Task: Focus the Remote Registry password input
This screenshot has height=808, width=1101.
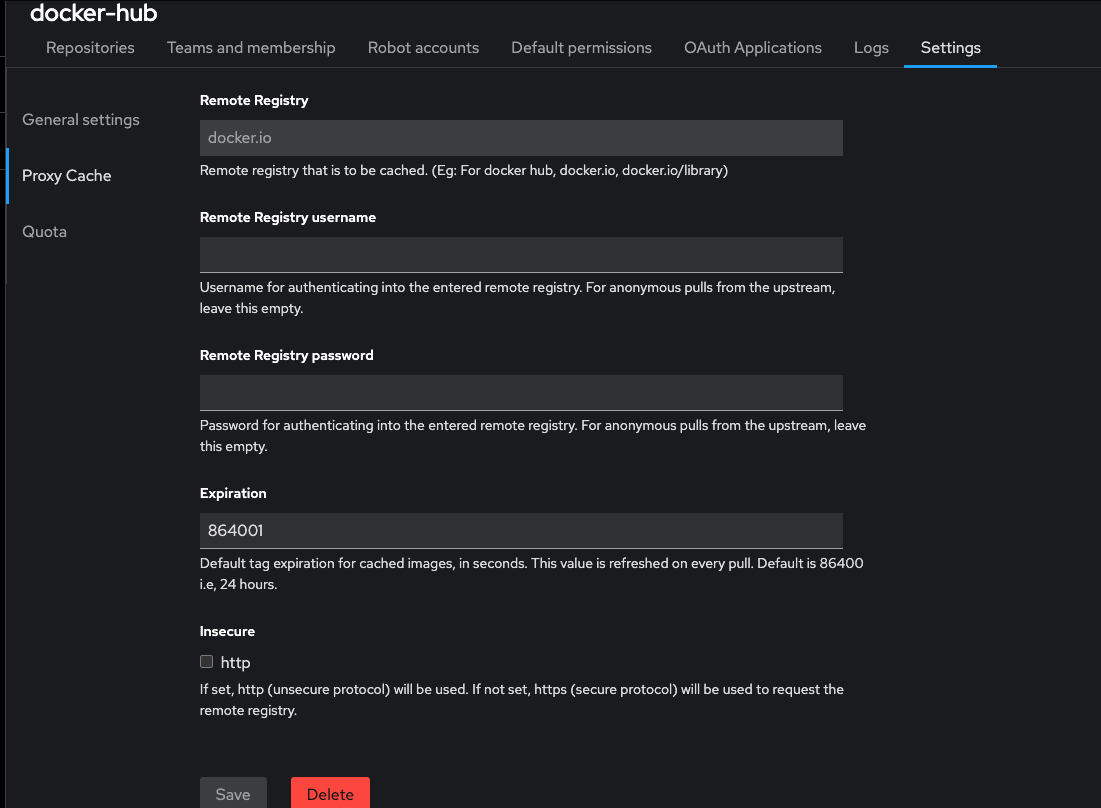Action: [x=521, y=393]
